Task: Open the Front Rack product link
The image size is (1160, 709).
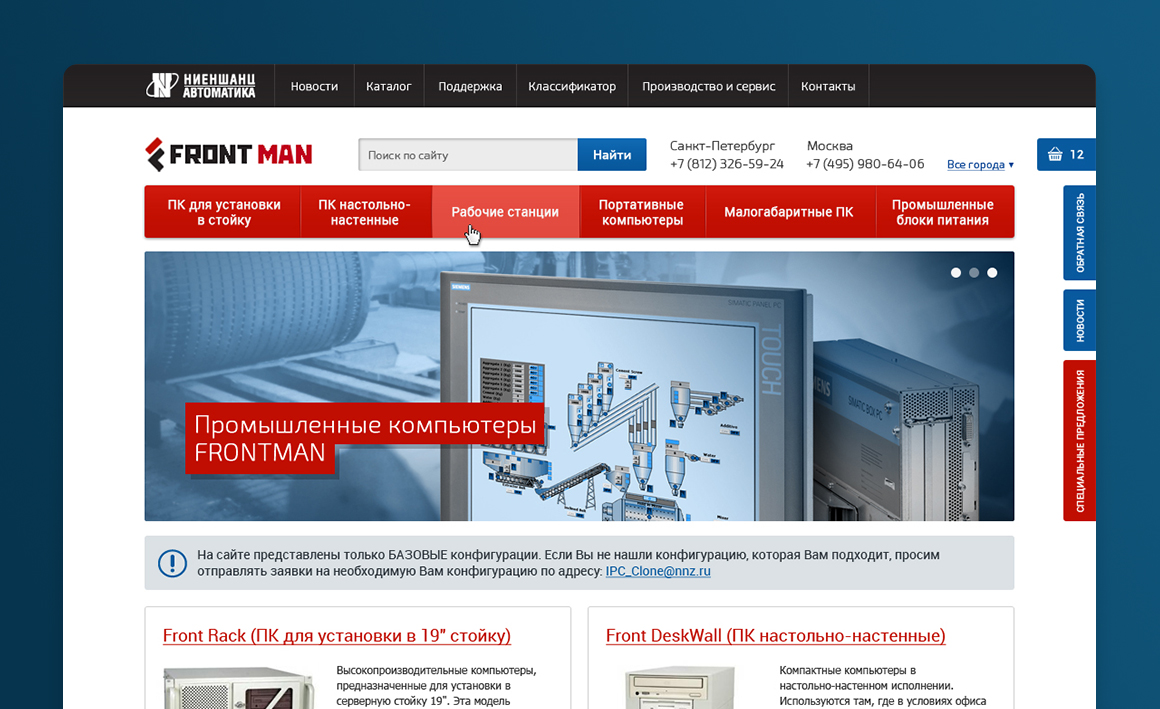Action: point(337,636)
